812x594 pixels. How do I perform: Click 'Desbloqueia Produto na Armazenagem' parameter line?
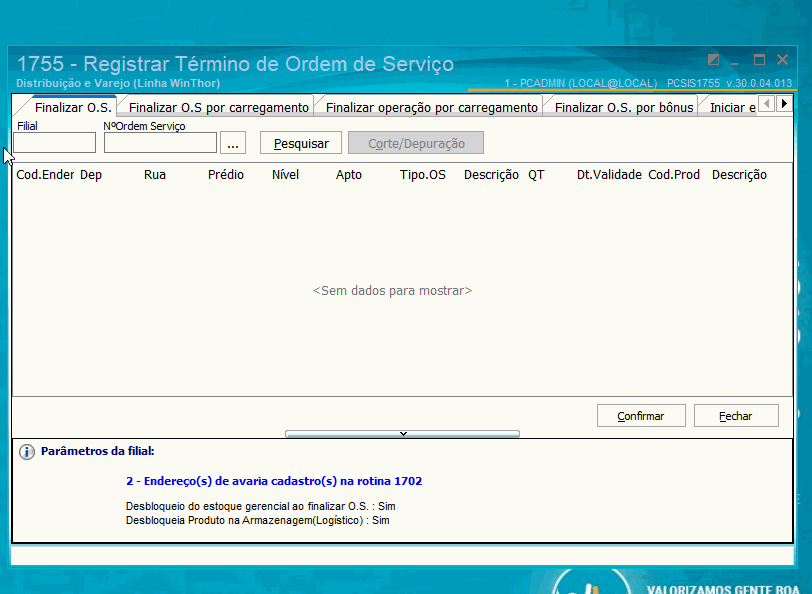point(257,520)
